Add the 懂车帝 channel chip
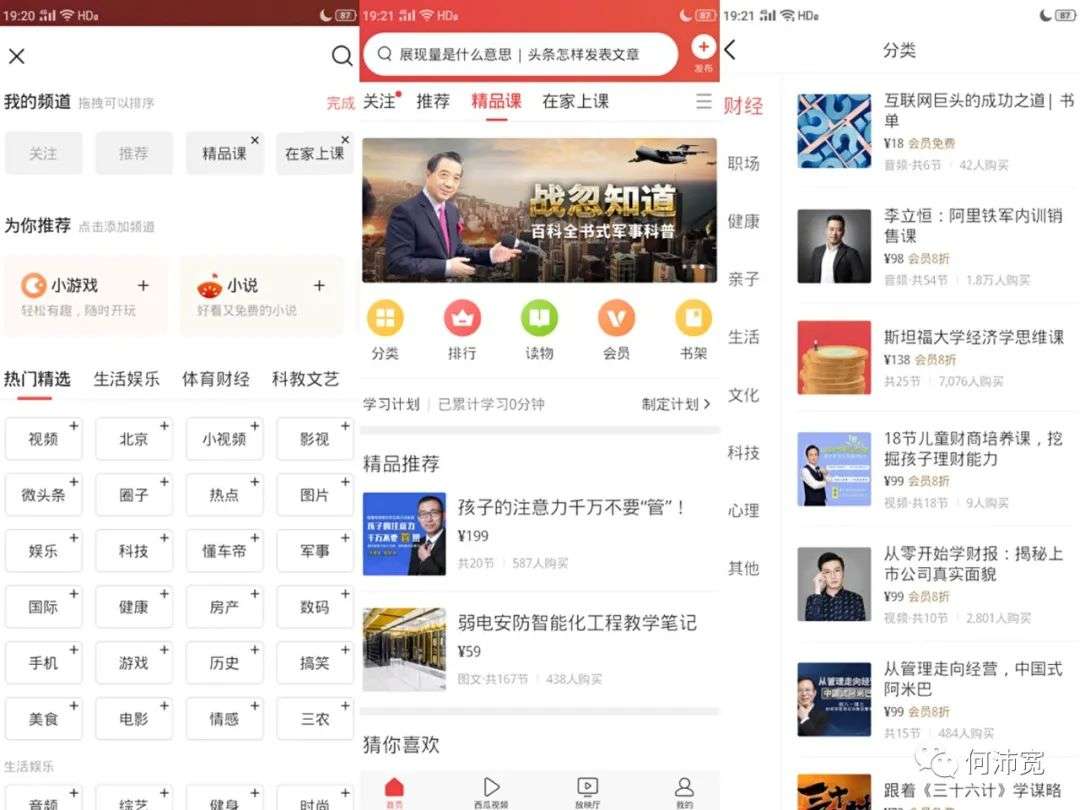Image resolution: width=1080 pixels, height=810 pixels. [224, 551]
